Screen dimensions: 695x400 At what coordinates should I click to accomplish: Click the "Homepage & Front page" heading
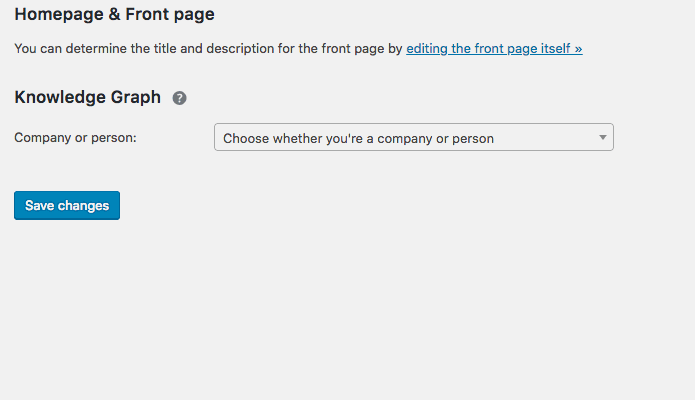(114, 14)
